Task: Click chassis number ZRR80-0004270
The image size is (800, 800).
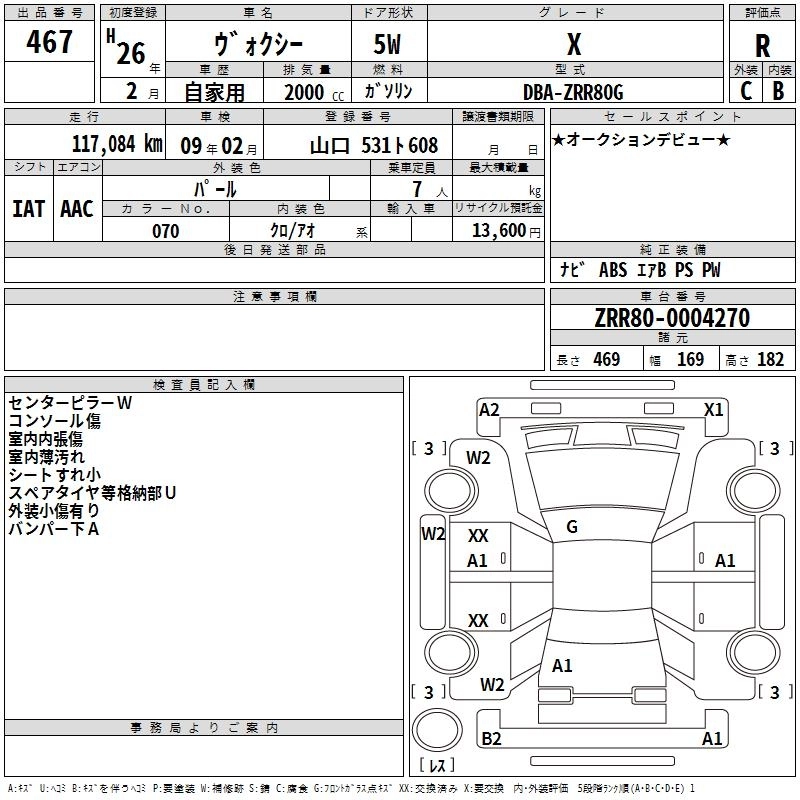Action: pos(671,318)
